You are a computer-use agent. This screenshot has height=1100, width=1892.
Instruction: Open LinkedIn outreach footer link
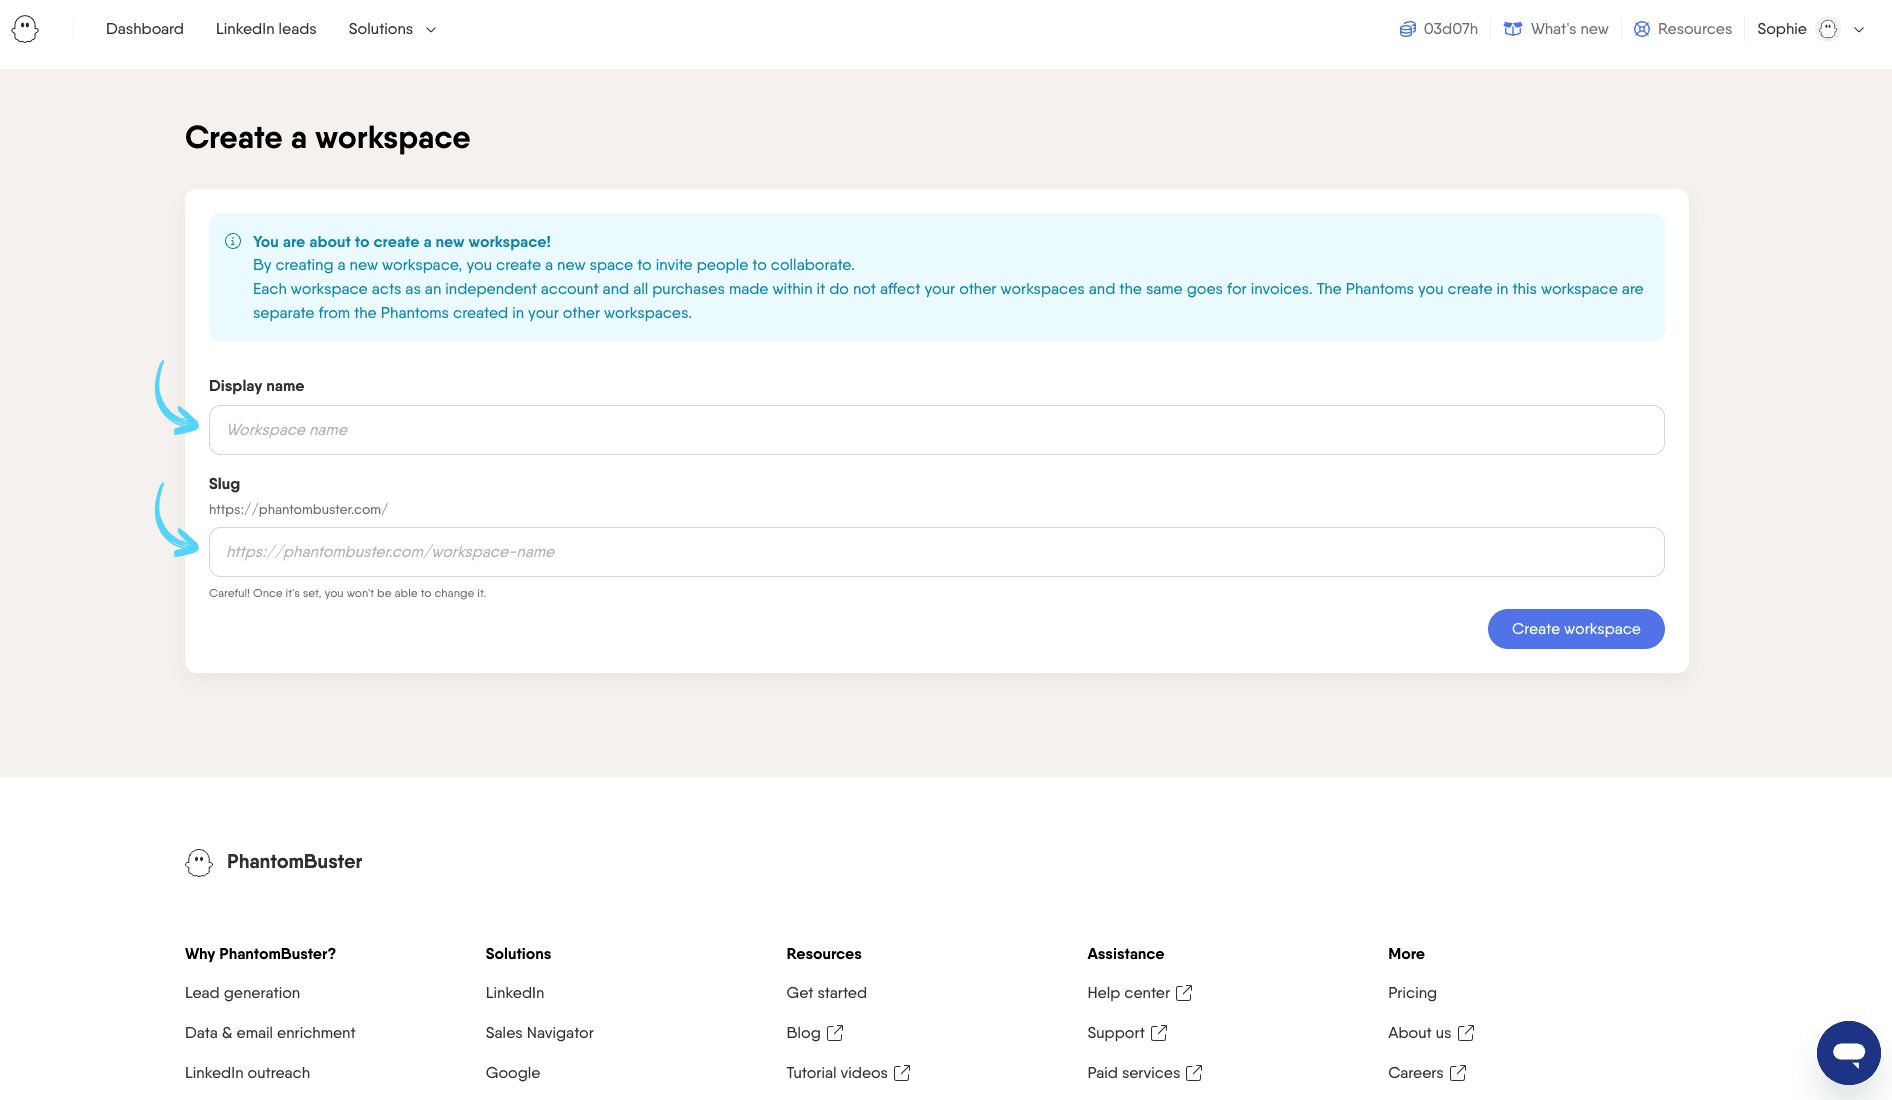coord(247,1073)
